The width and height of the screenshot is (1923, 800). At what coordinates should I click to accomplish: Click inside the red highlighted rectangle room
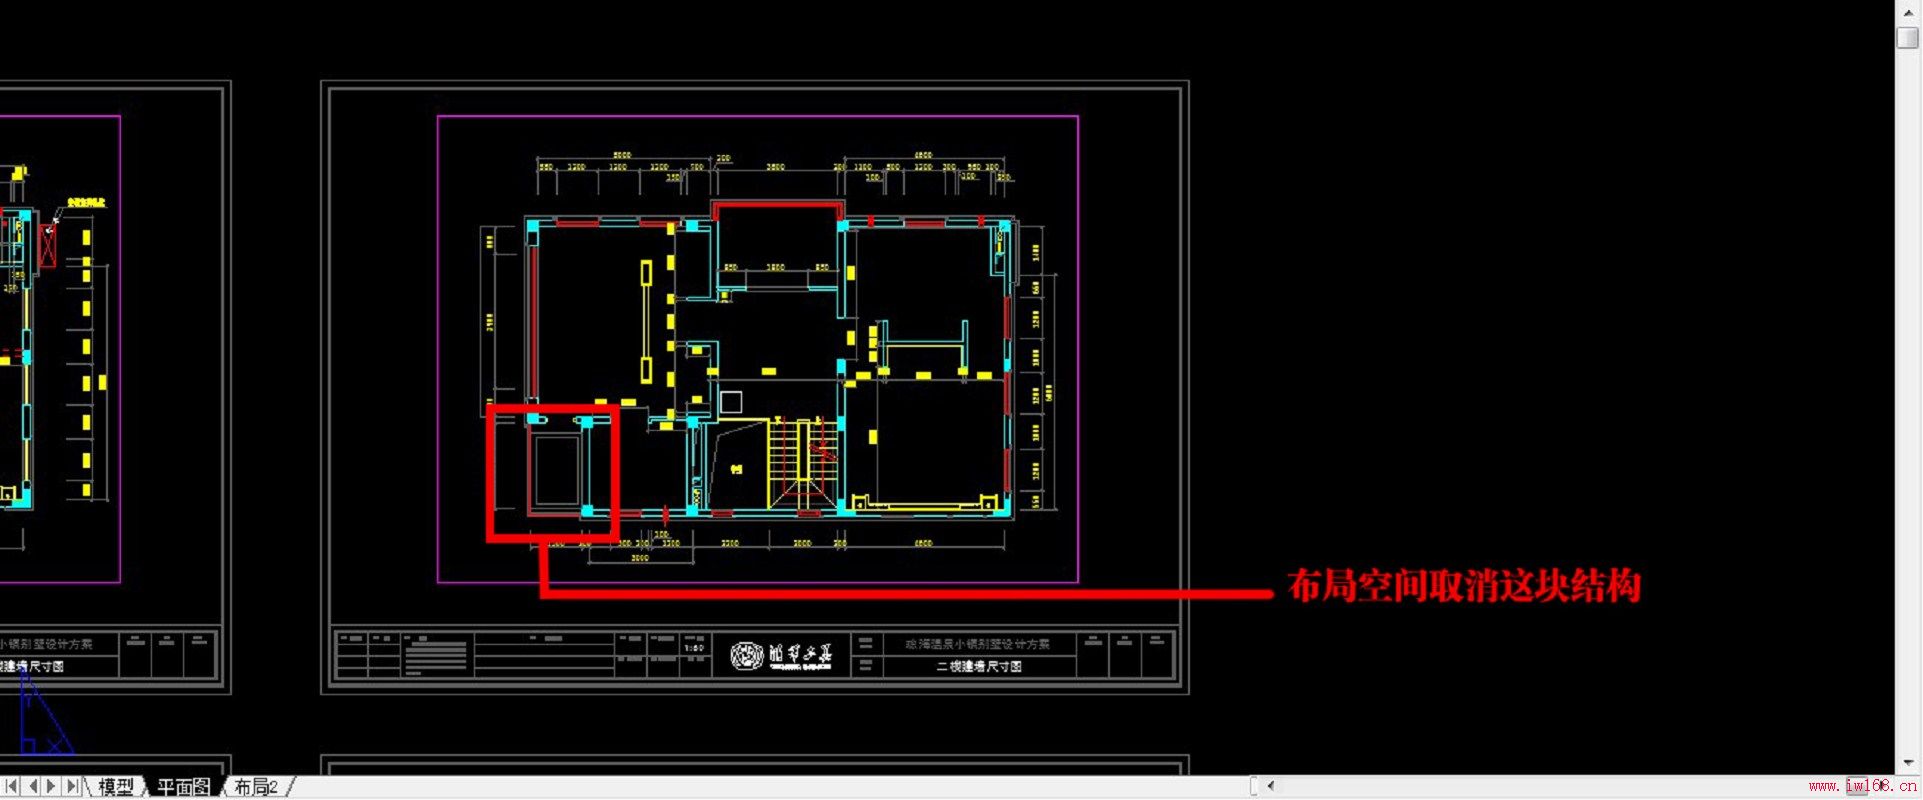(553, 472)
